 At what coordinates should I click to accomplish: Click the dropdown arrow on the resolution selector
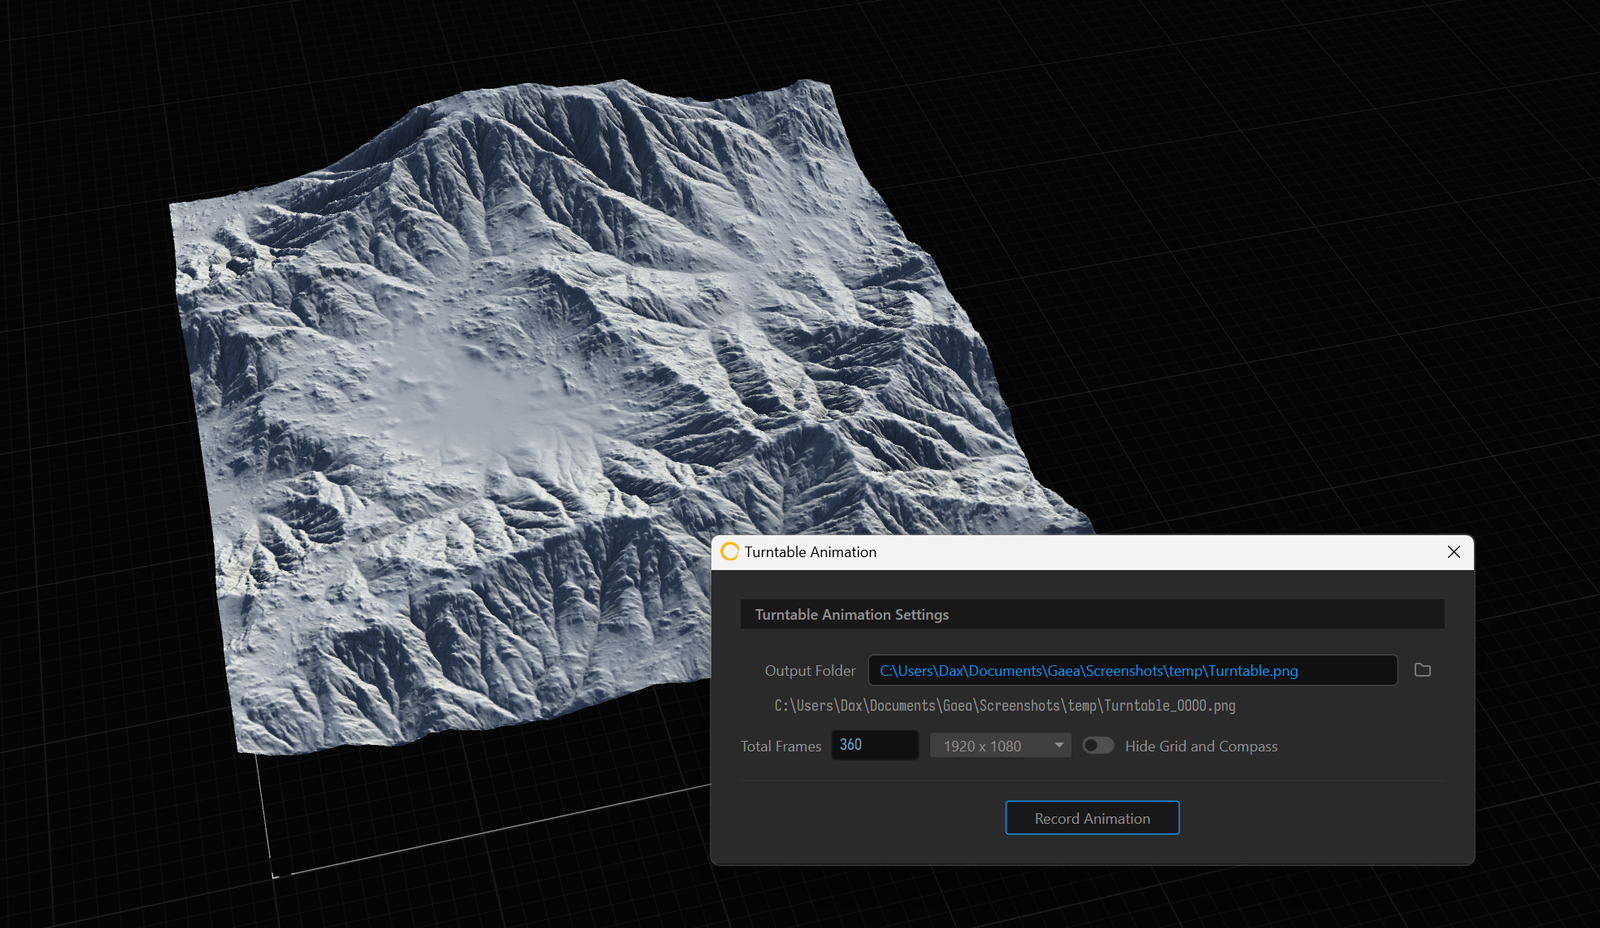pos(1058,745)
